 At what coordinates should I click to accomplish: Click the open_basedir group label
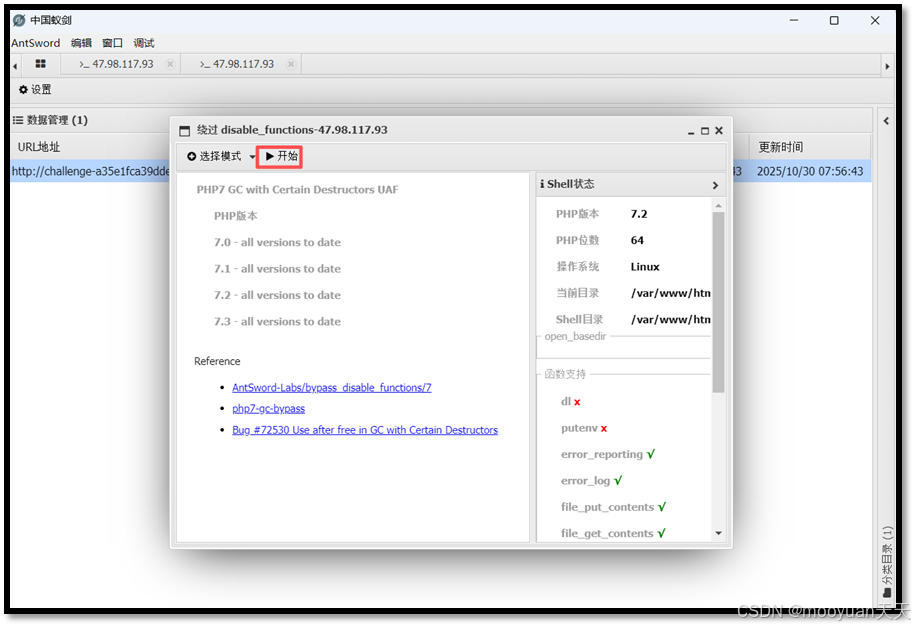(x=575, y=337)
